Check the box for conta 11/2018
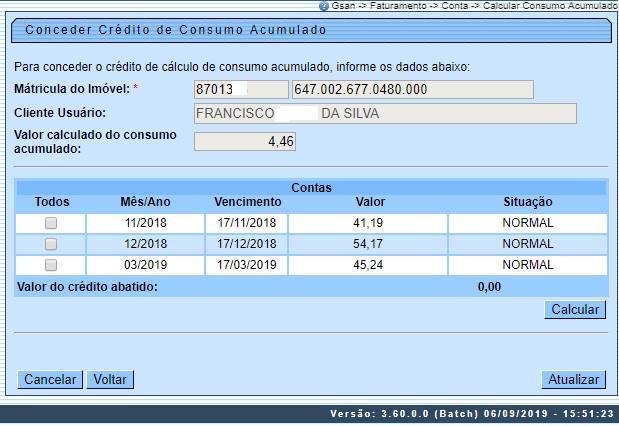 [51, 223]
